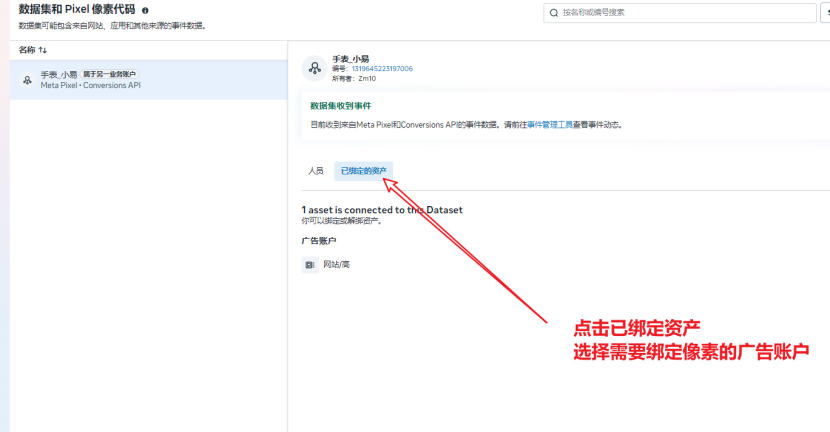Click the 手表_小易 title in details panel
830x432 pixels.
(x=350, y=59)
